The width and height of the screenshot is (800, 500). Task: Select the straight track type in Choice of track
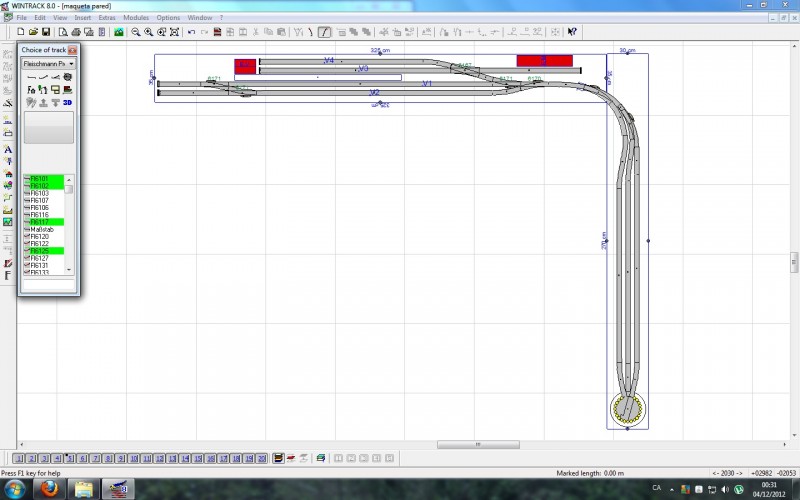click(31, 77)
